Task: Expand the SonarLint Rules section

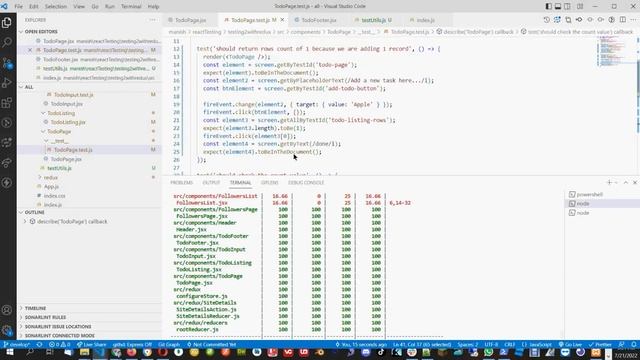Action: coord(45,317)
